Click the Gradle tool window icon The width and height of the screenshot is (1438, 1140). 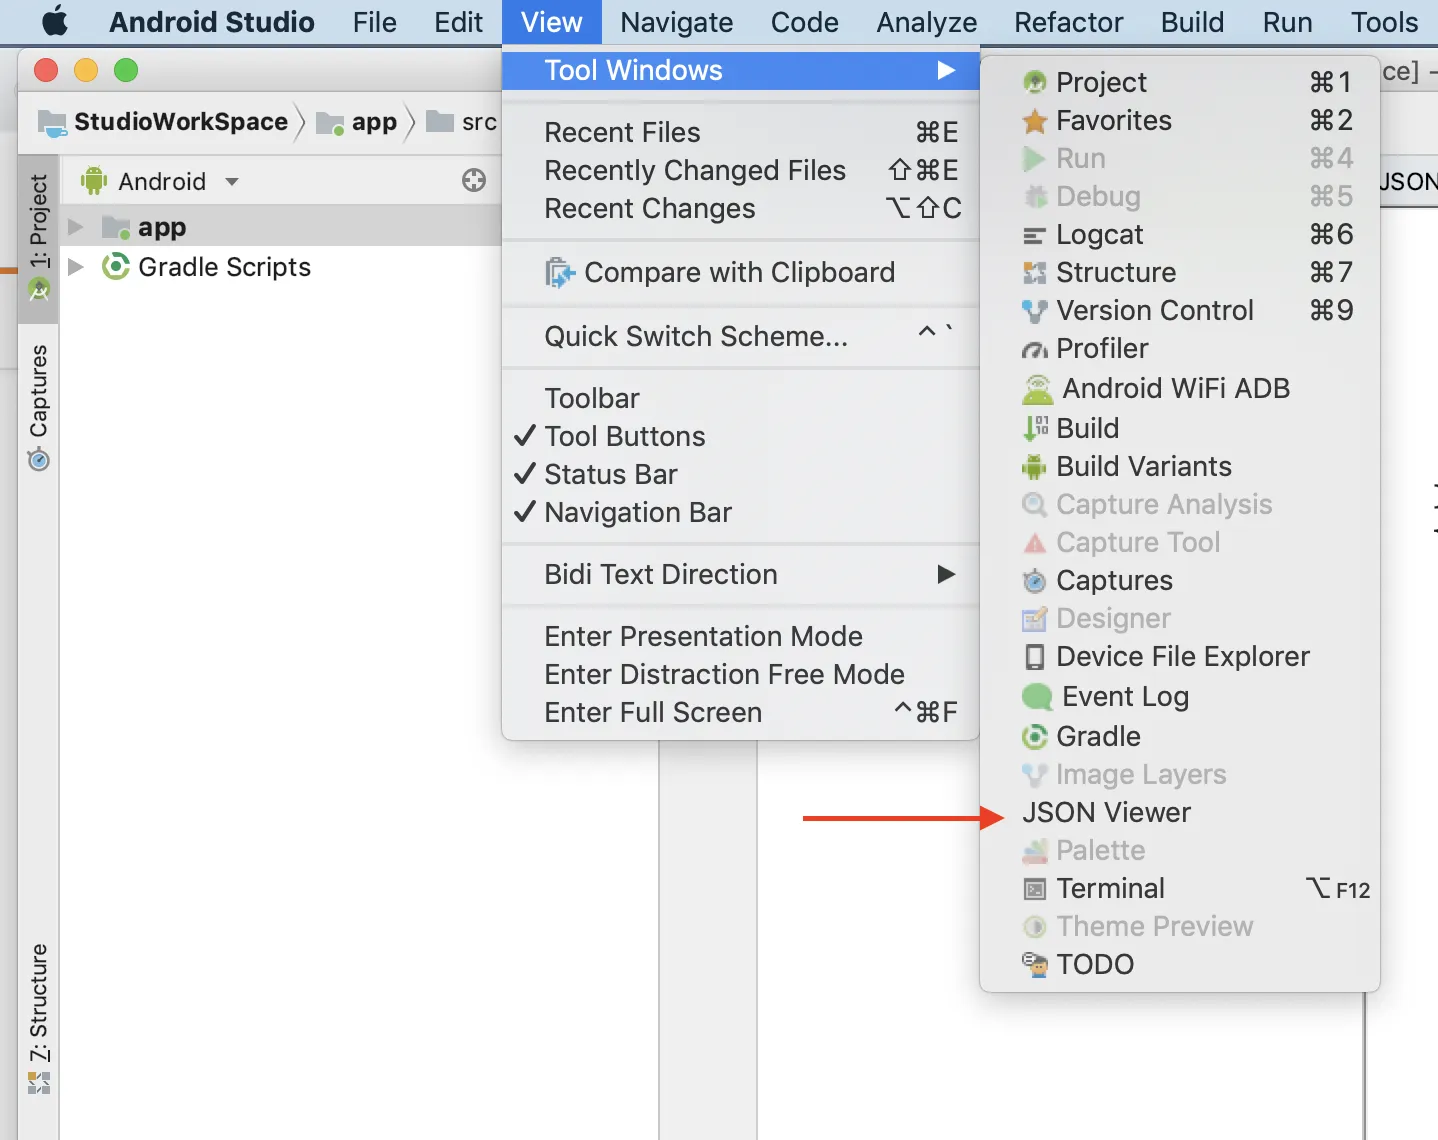(x=1034, y=737)
